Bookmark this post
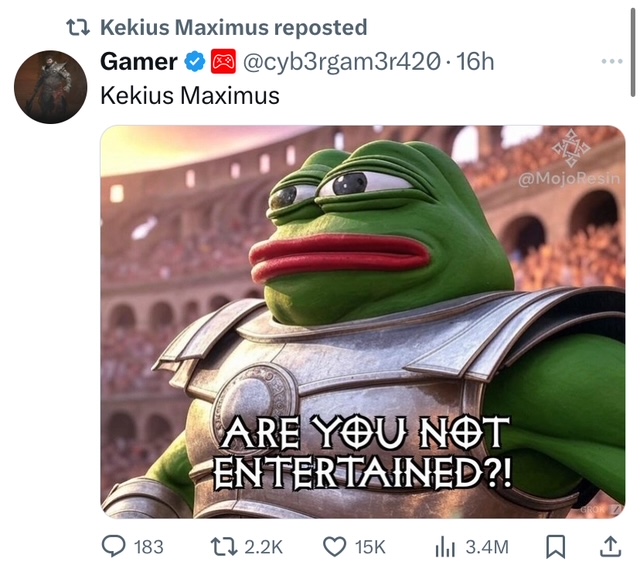 556,547
